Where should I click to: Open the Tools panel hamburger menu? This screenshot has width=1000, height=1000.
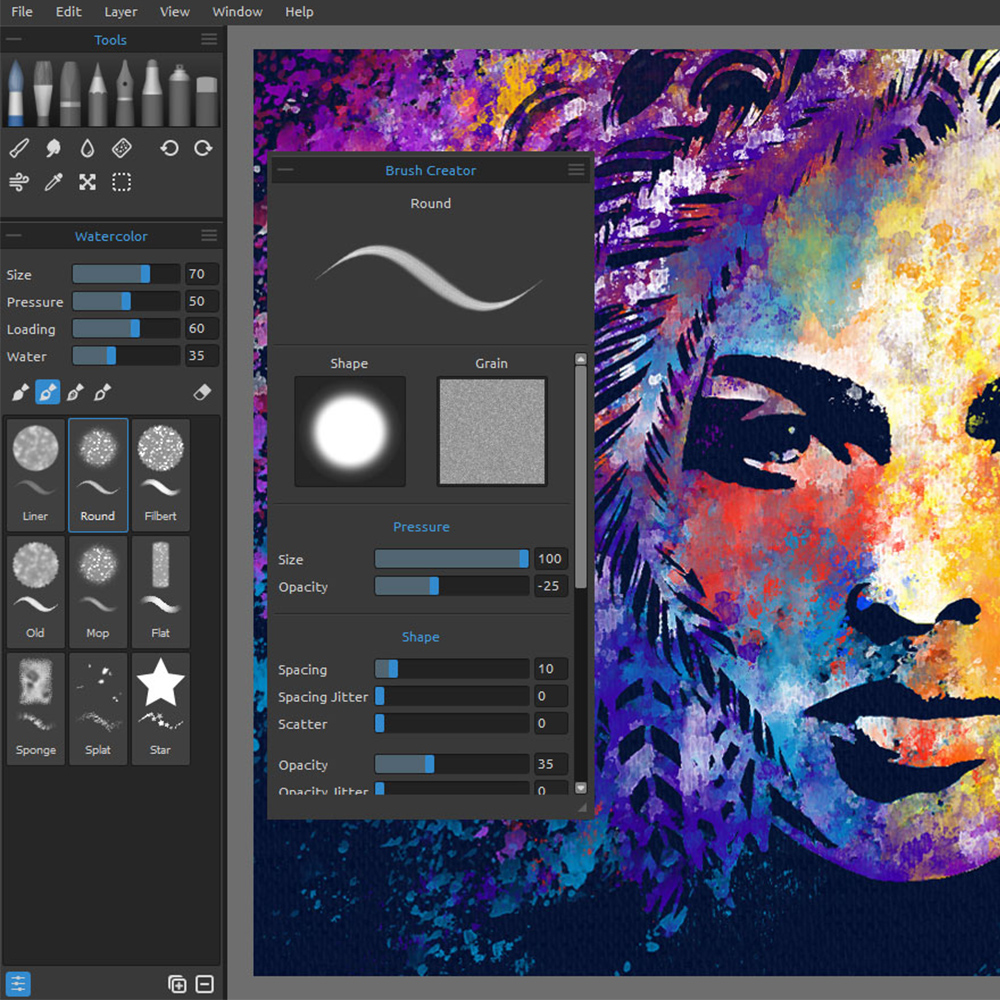(209, 40)
